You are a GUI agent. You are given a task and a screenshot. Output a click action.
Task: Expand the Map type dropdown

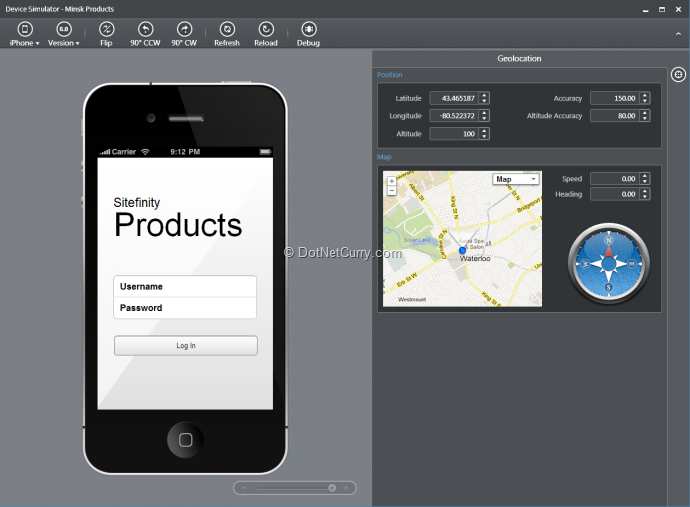click(x=516, y=179)
